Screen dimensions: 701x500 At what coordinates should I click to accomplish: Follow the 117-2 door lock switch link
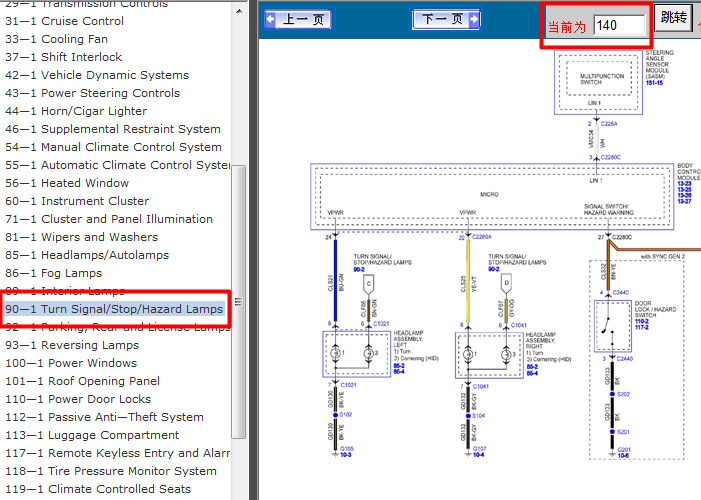pos(642,327)
